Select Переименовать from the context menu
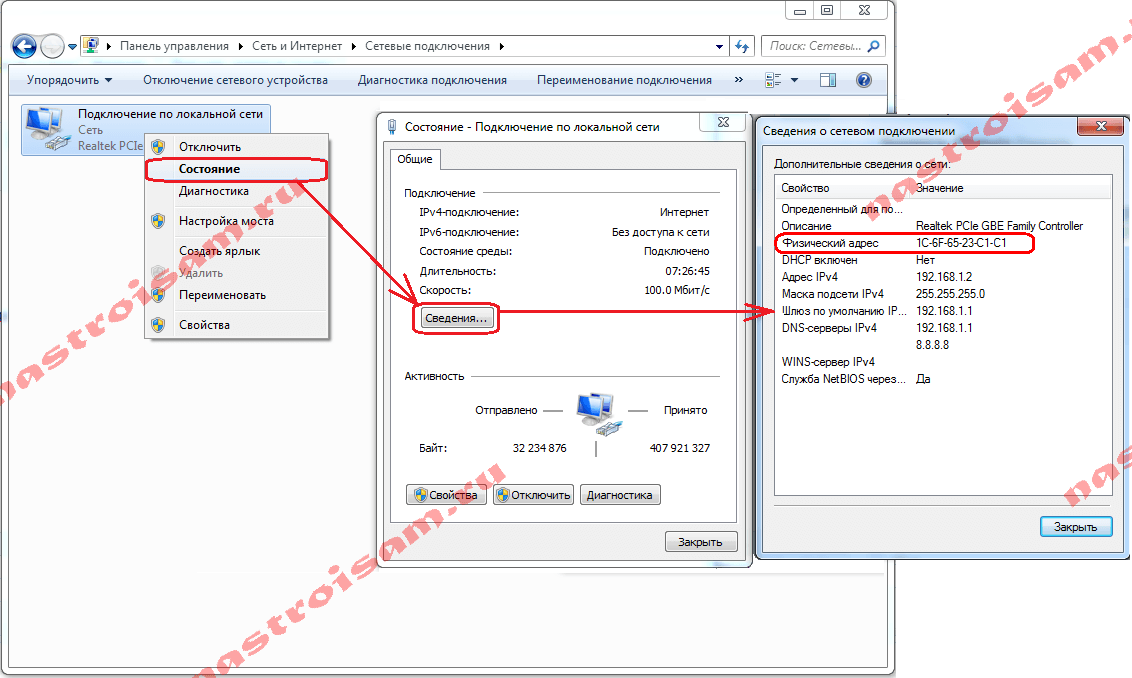Image resolution: width=1132 pixels, height=678 pixels. pyautogui.click(x=222, y=295)
